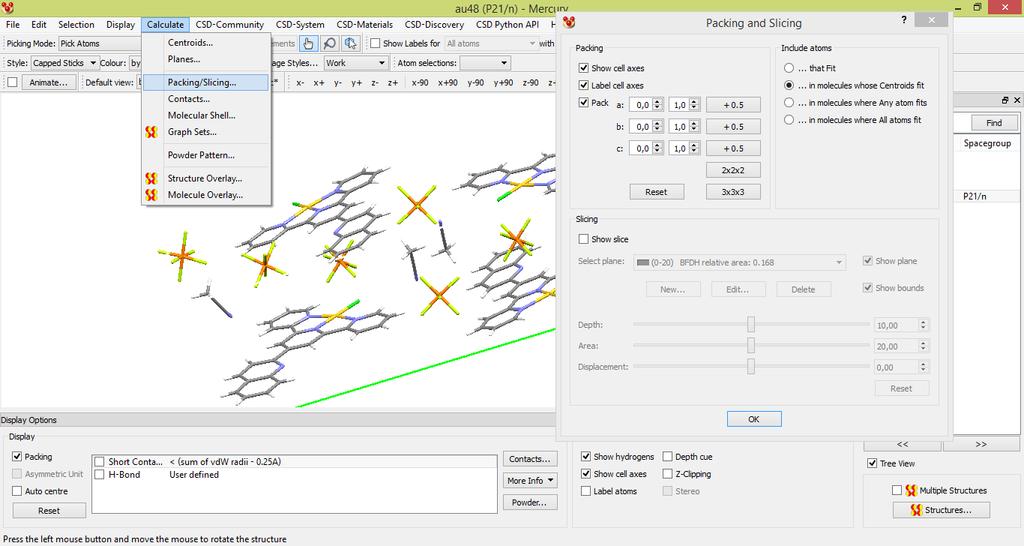
Task: Select the magnifier zoom mode icon
Action: (x=330, y=43)
